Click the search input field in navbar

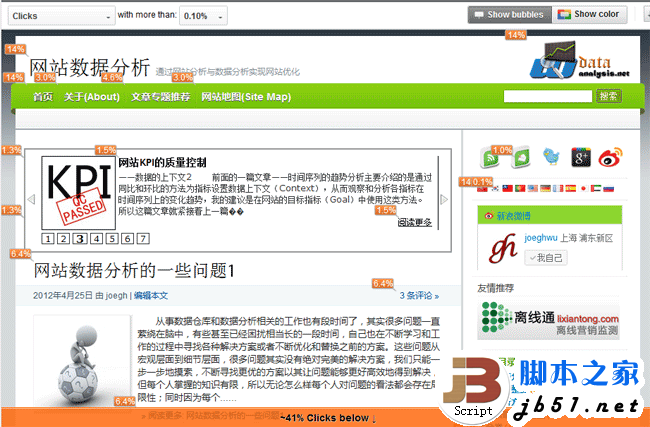point(549,97)
